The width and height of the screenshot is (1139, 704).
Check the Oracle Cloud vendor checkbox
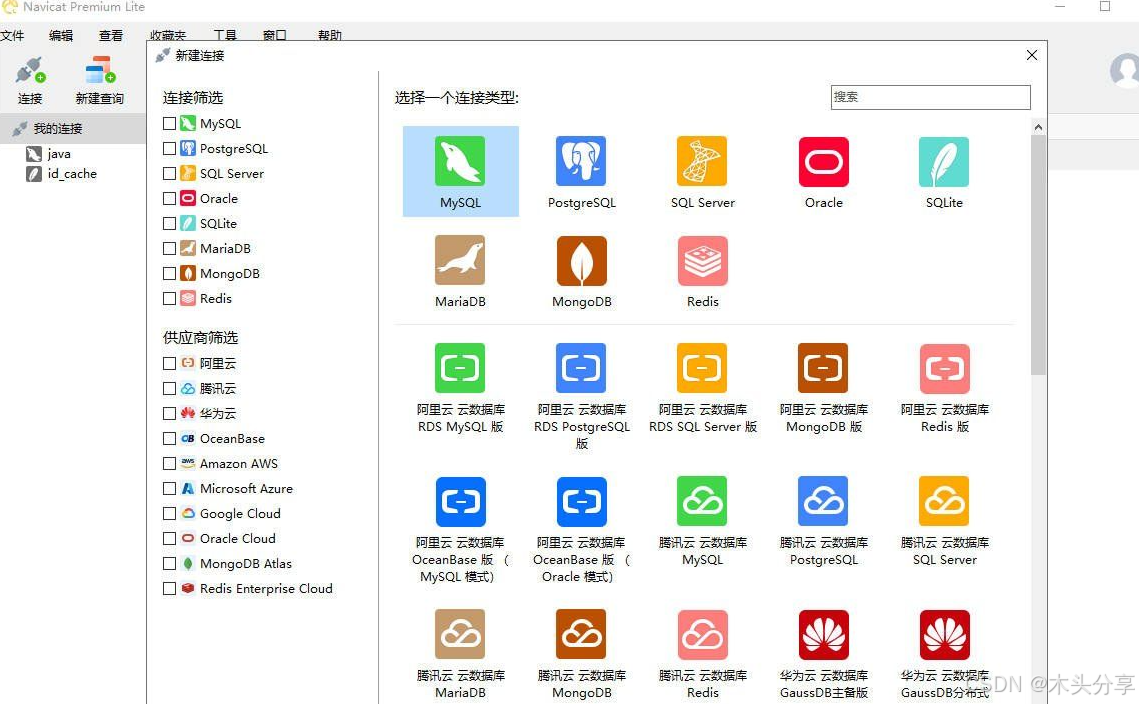[169, 538]
